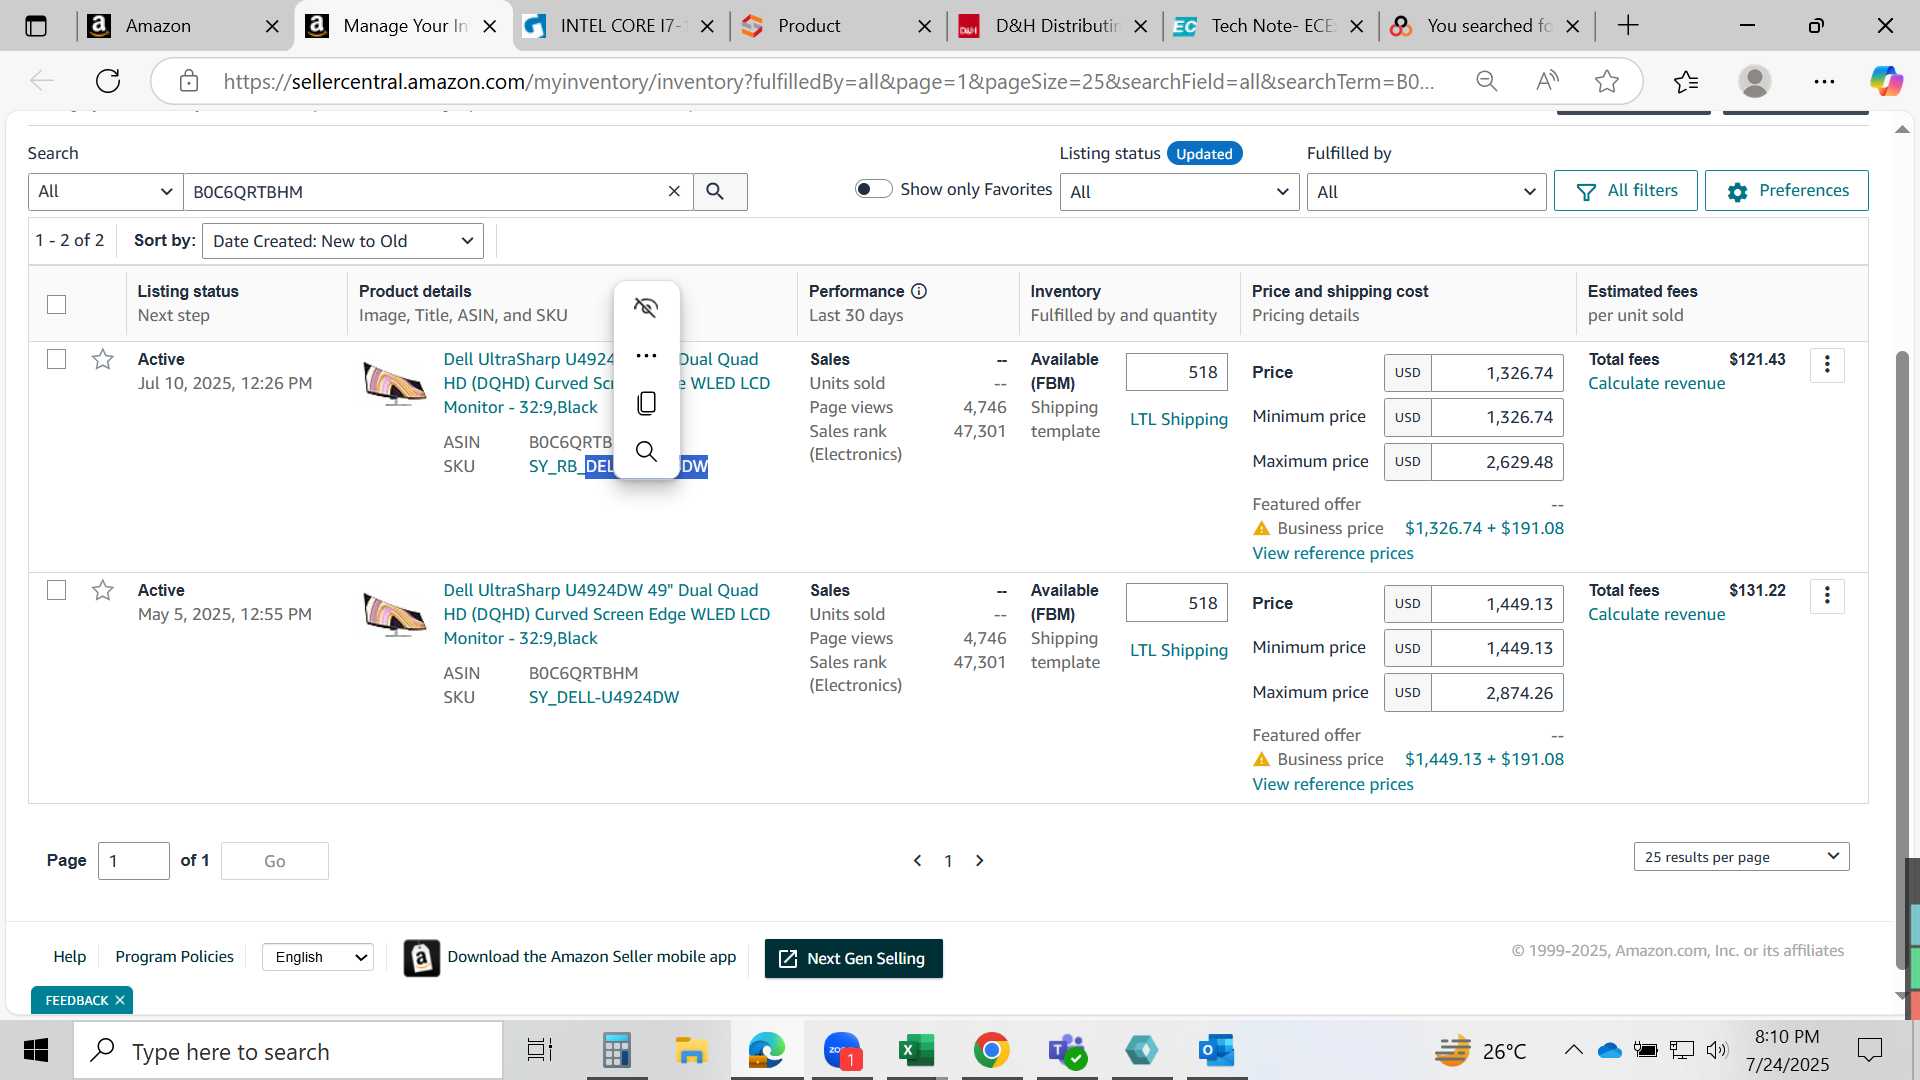Viewport: 1920px width, 1080px height.
Task: Add this page to favorites star icon
Action: tap(1607, 81)
